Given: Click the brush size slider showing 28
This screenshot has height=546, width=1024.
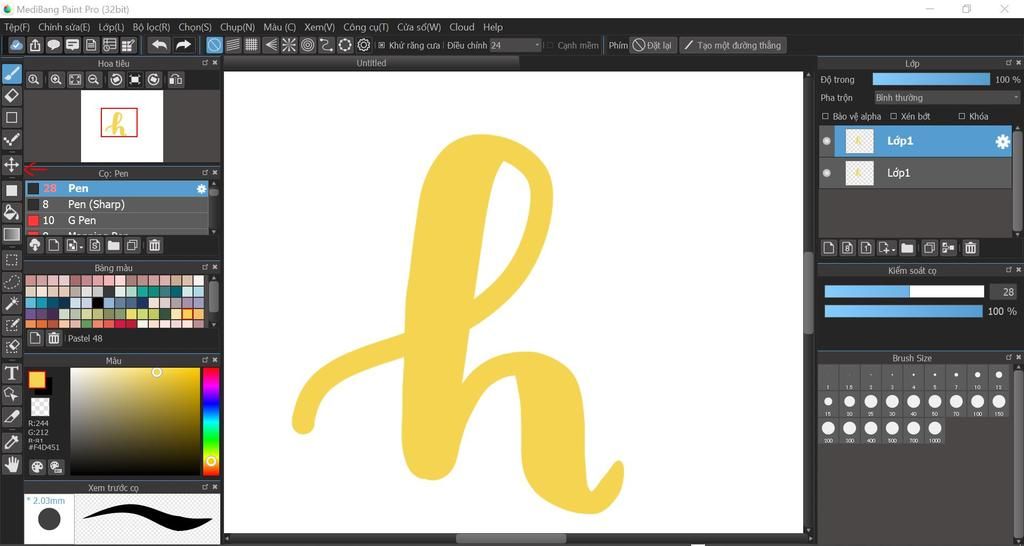Looking at the screenshot, I should [904, 291].
